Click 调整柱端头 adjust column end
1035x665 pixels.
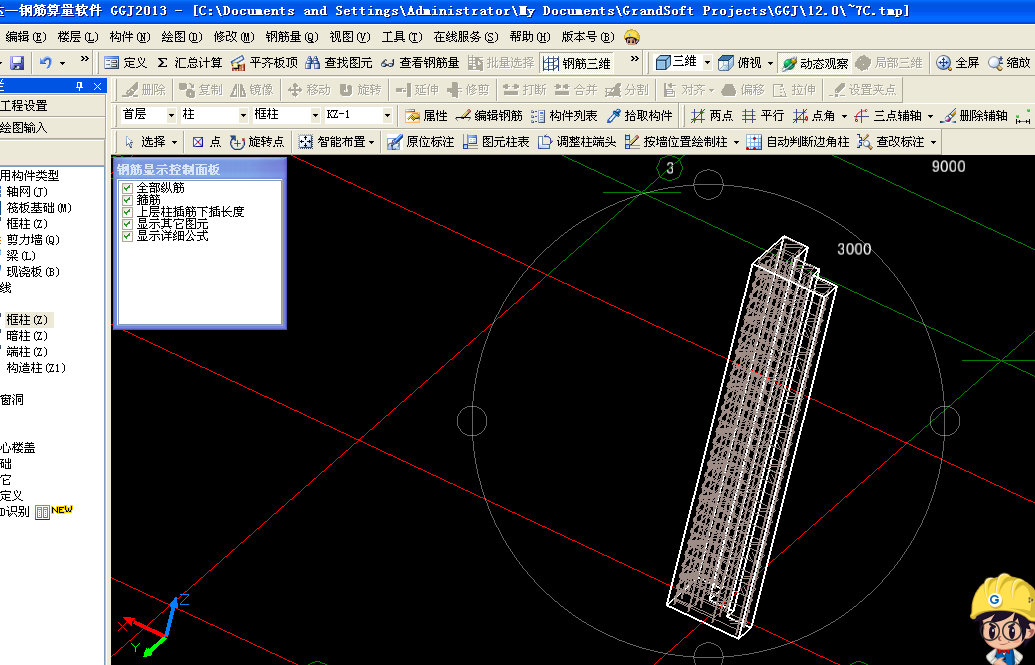[x=577, y=142]
